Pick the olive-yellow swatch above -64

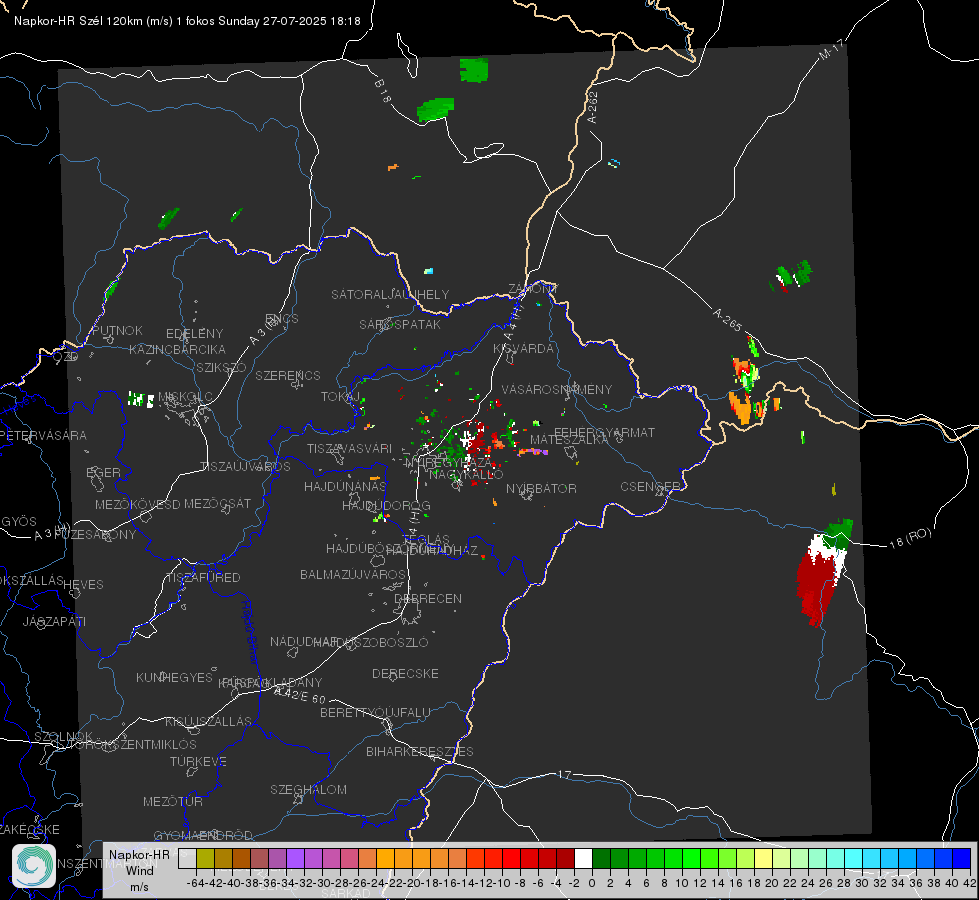coord(205,858)
